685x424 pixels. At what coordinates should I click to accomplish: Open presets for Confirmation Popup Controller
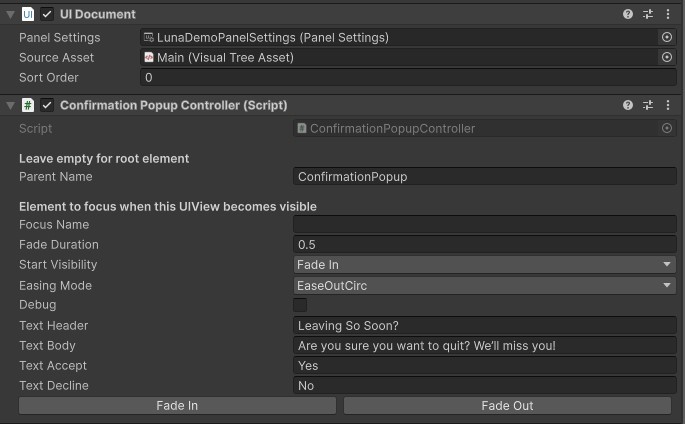pyautogui.click(x=648, y=105)
